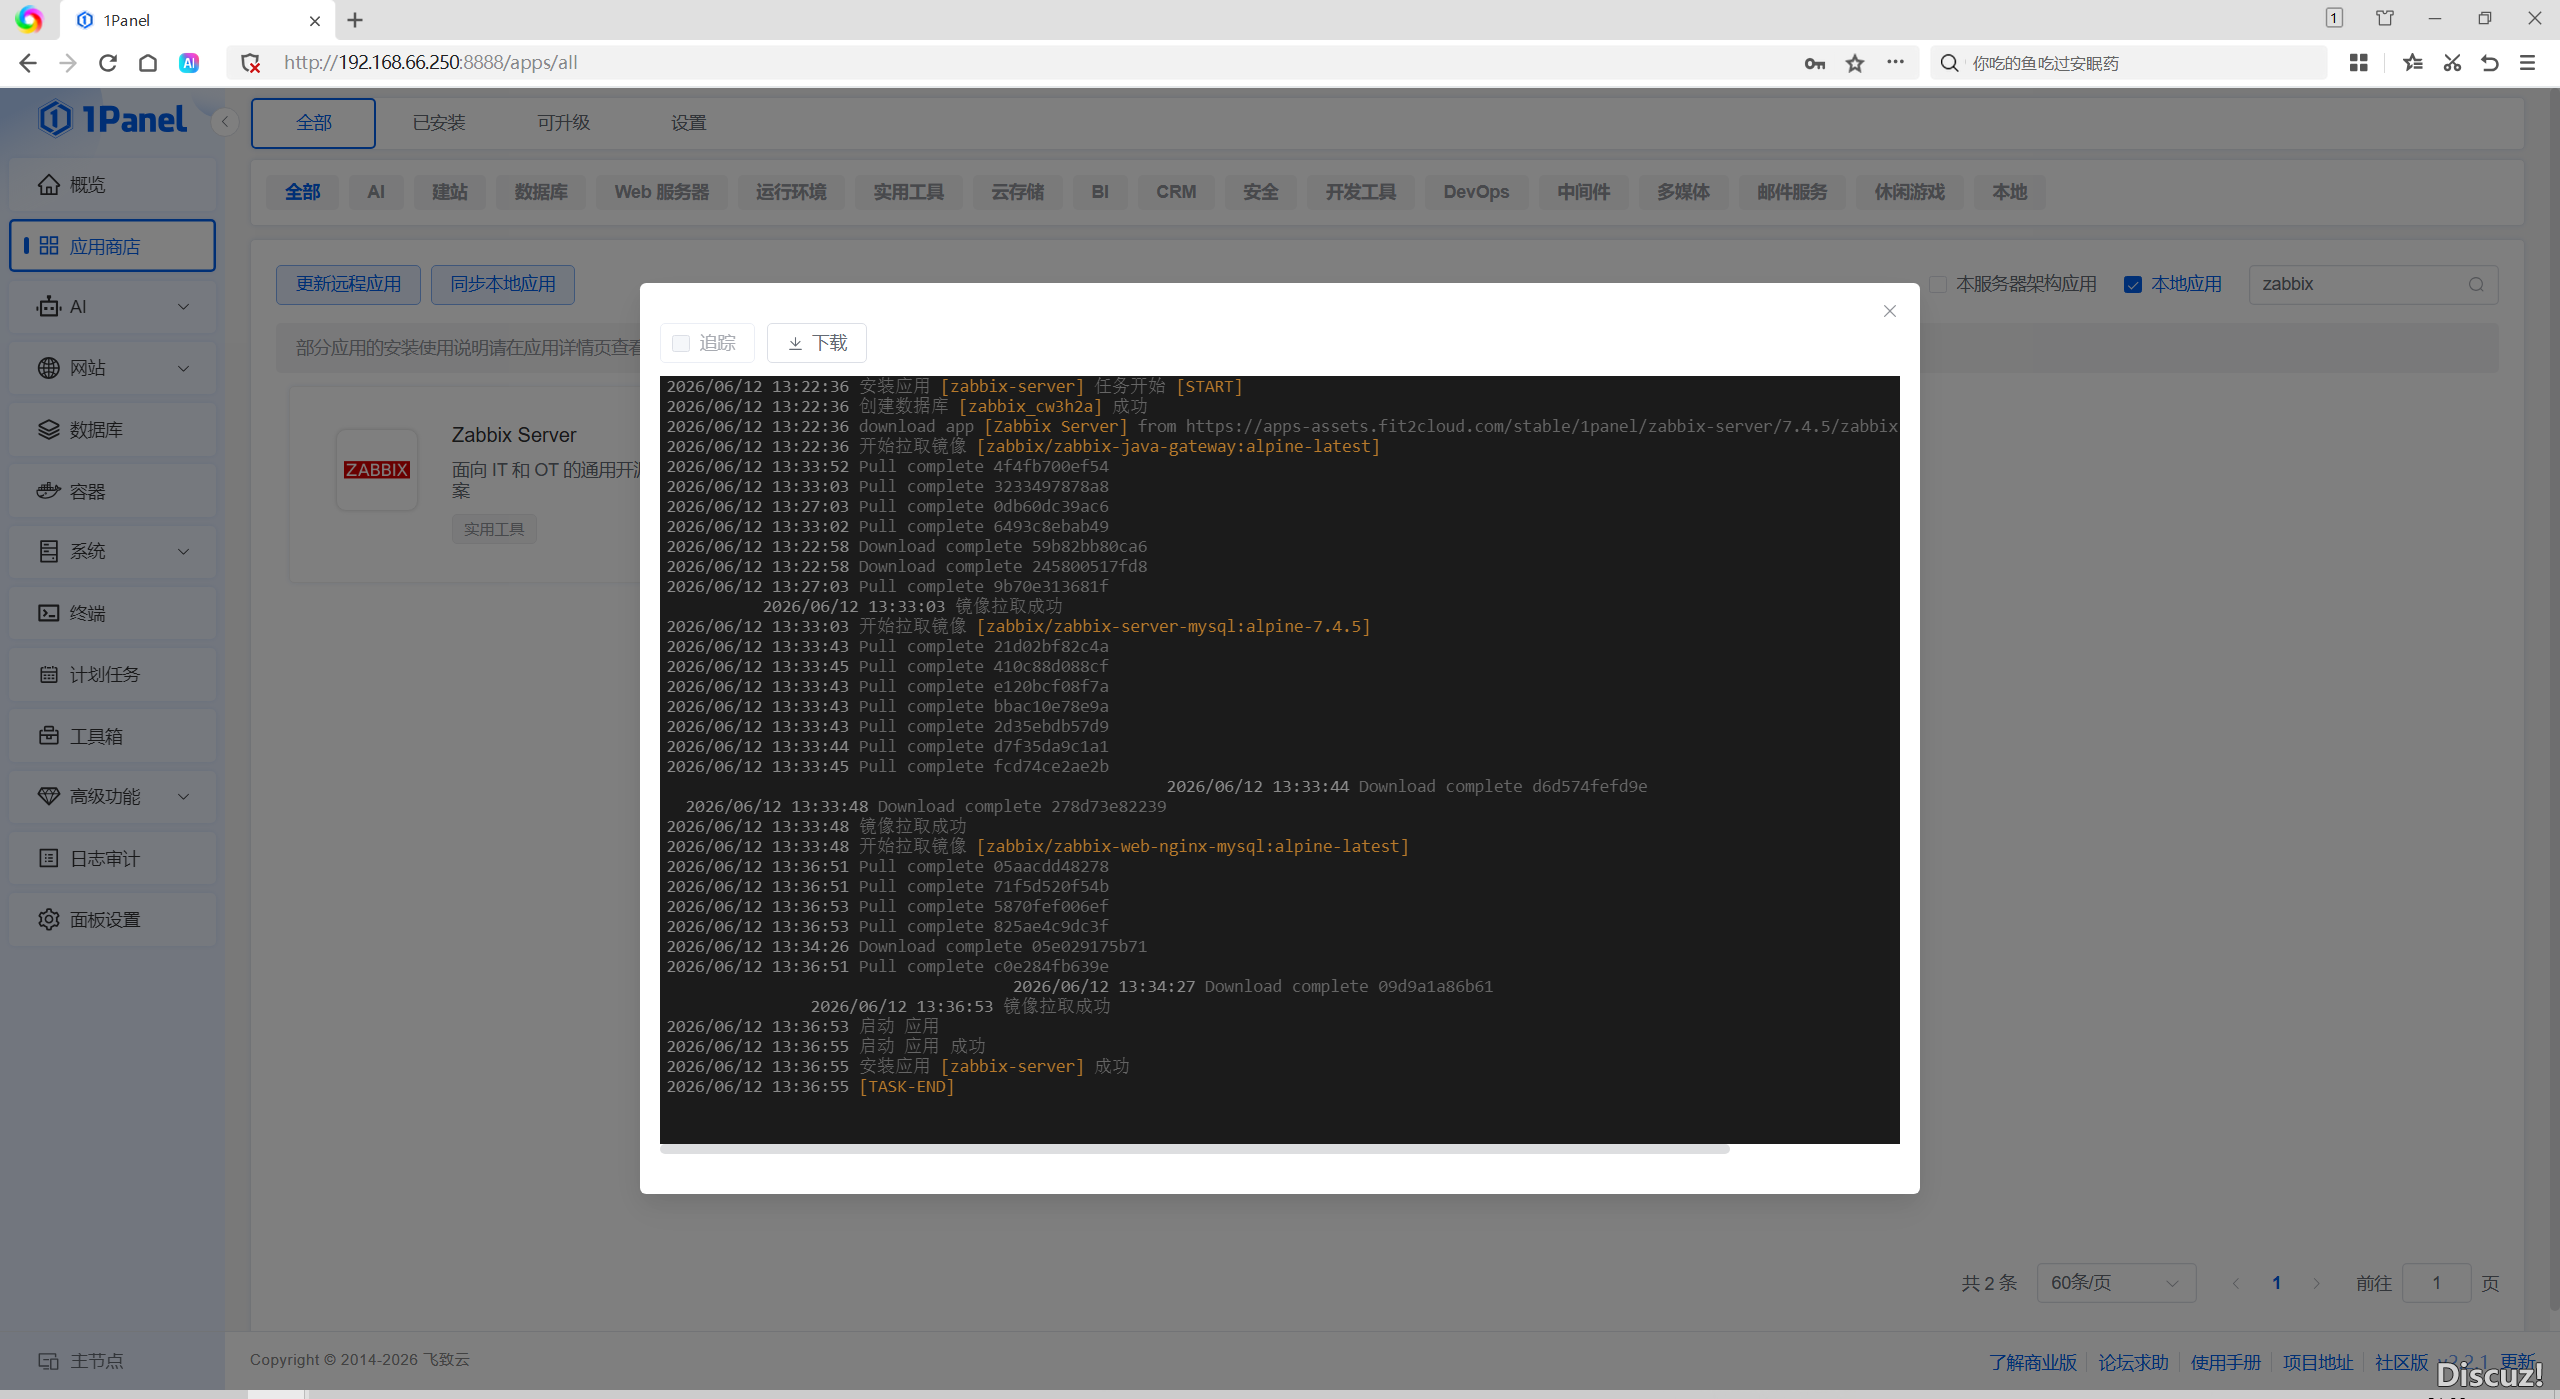Open the 工具箱 toolbox page
The image size is (2560, 1399).
[x=112, y=736]
